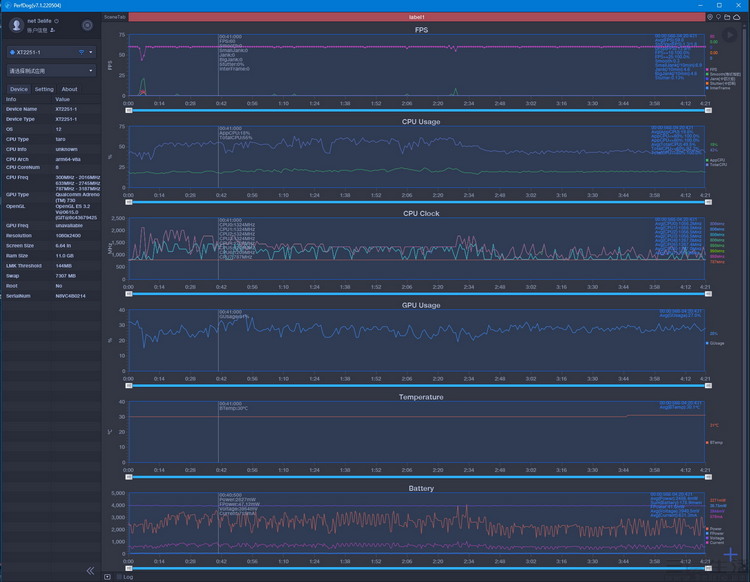Click the LMK Threshold row
The image size is (750, 582).
pyautogui.click(x=52, y=266)
